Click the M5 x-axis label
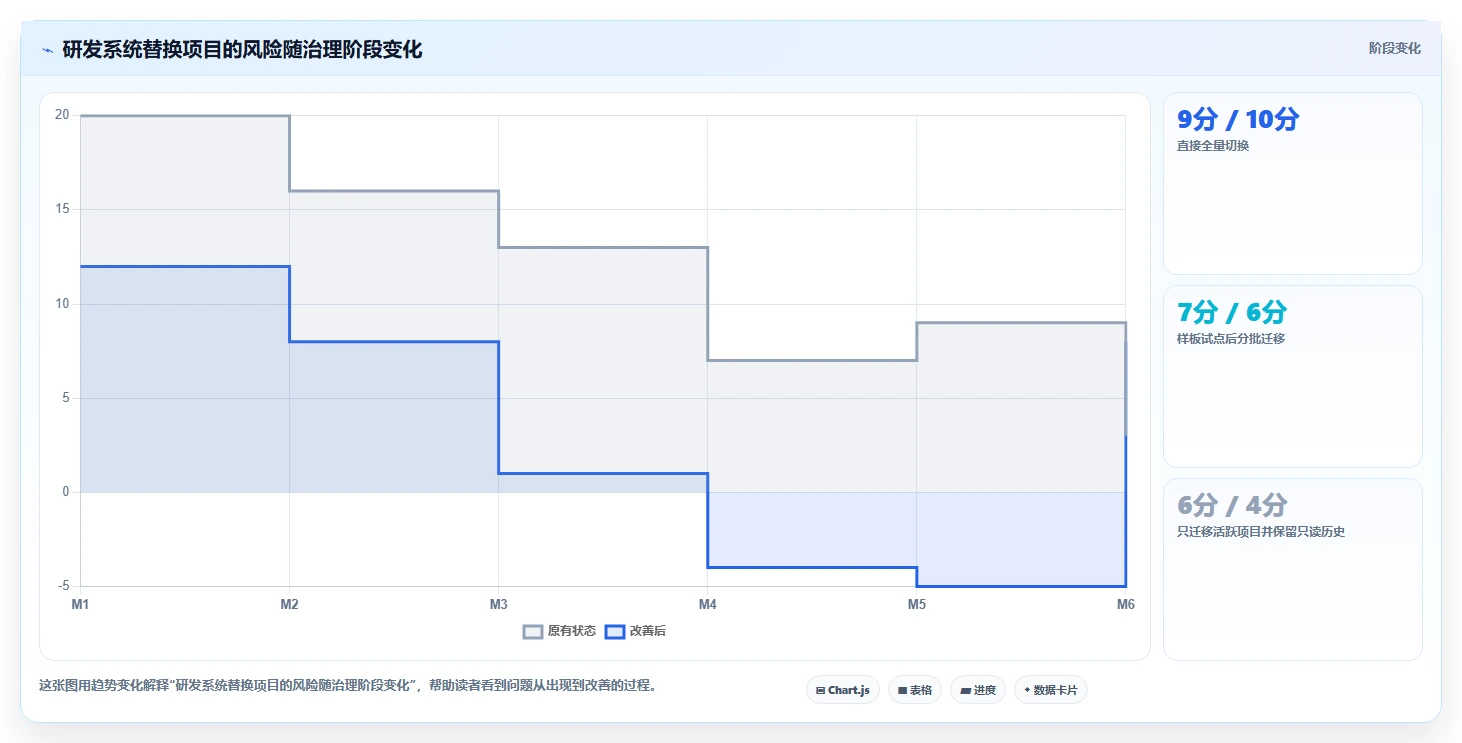The image size is (1462, 743). click(x=916, y=604)
